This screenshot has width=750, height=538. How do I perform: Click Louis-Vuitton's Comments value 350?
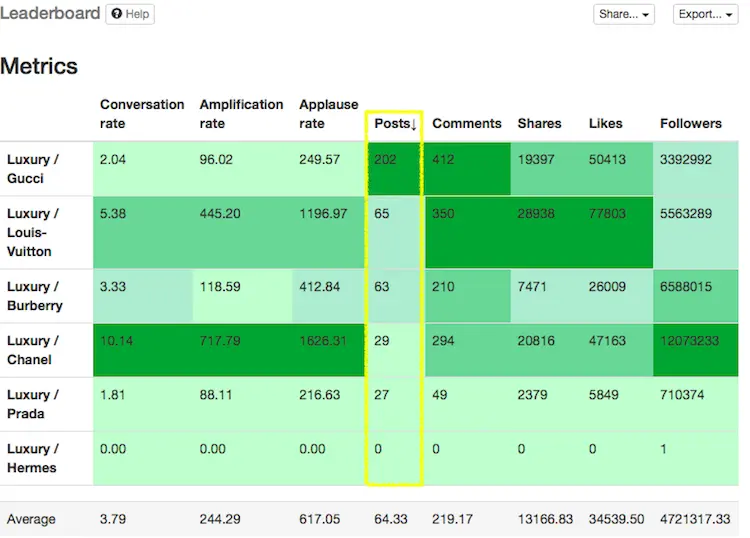[443, 213]
